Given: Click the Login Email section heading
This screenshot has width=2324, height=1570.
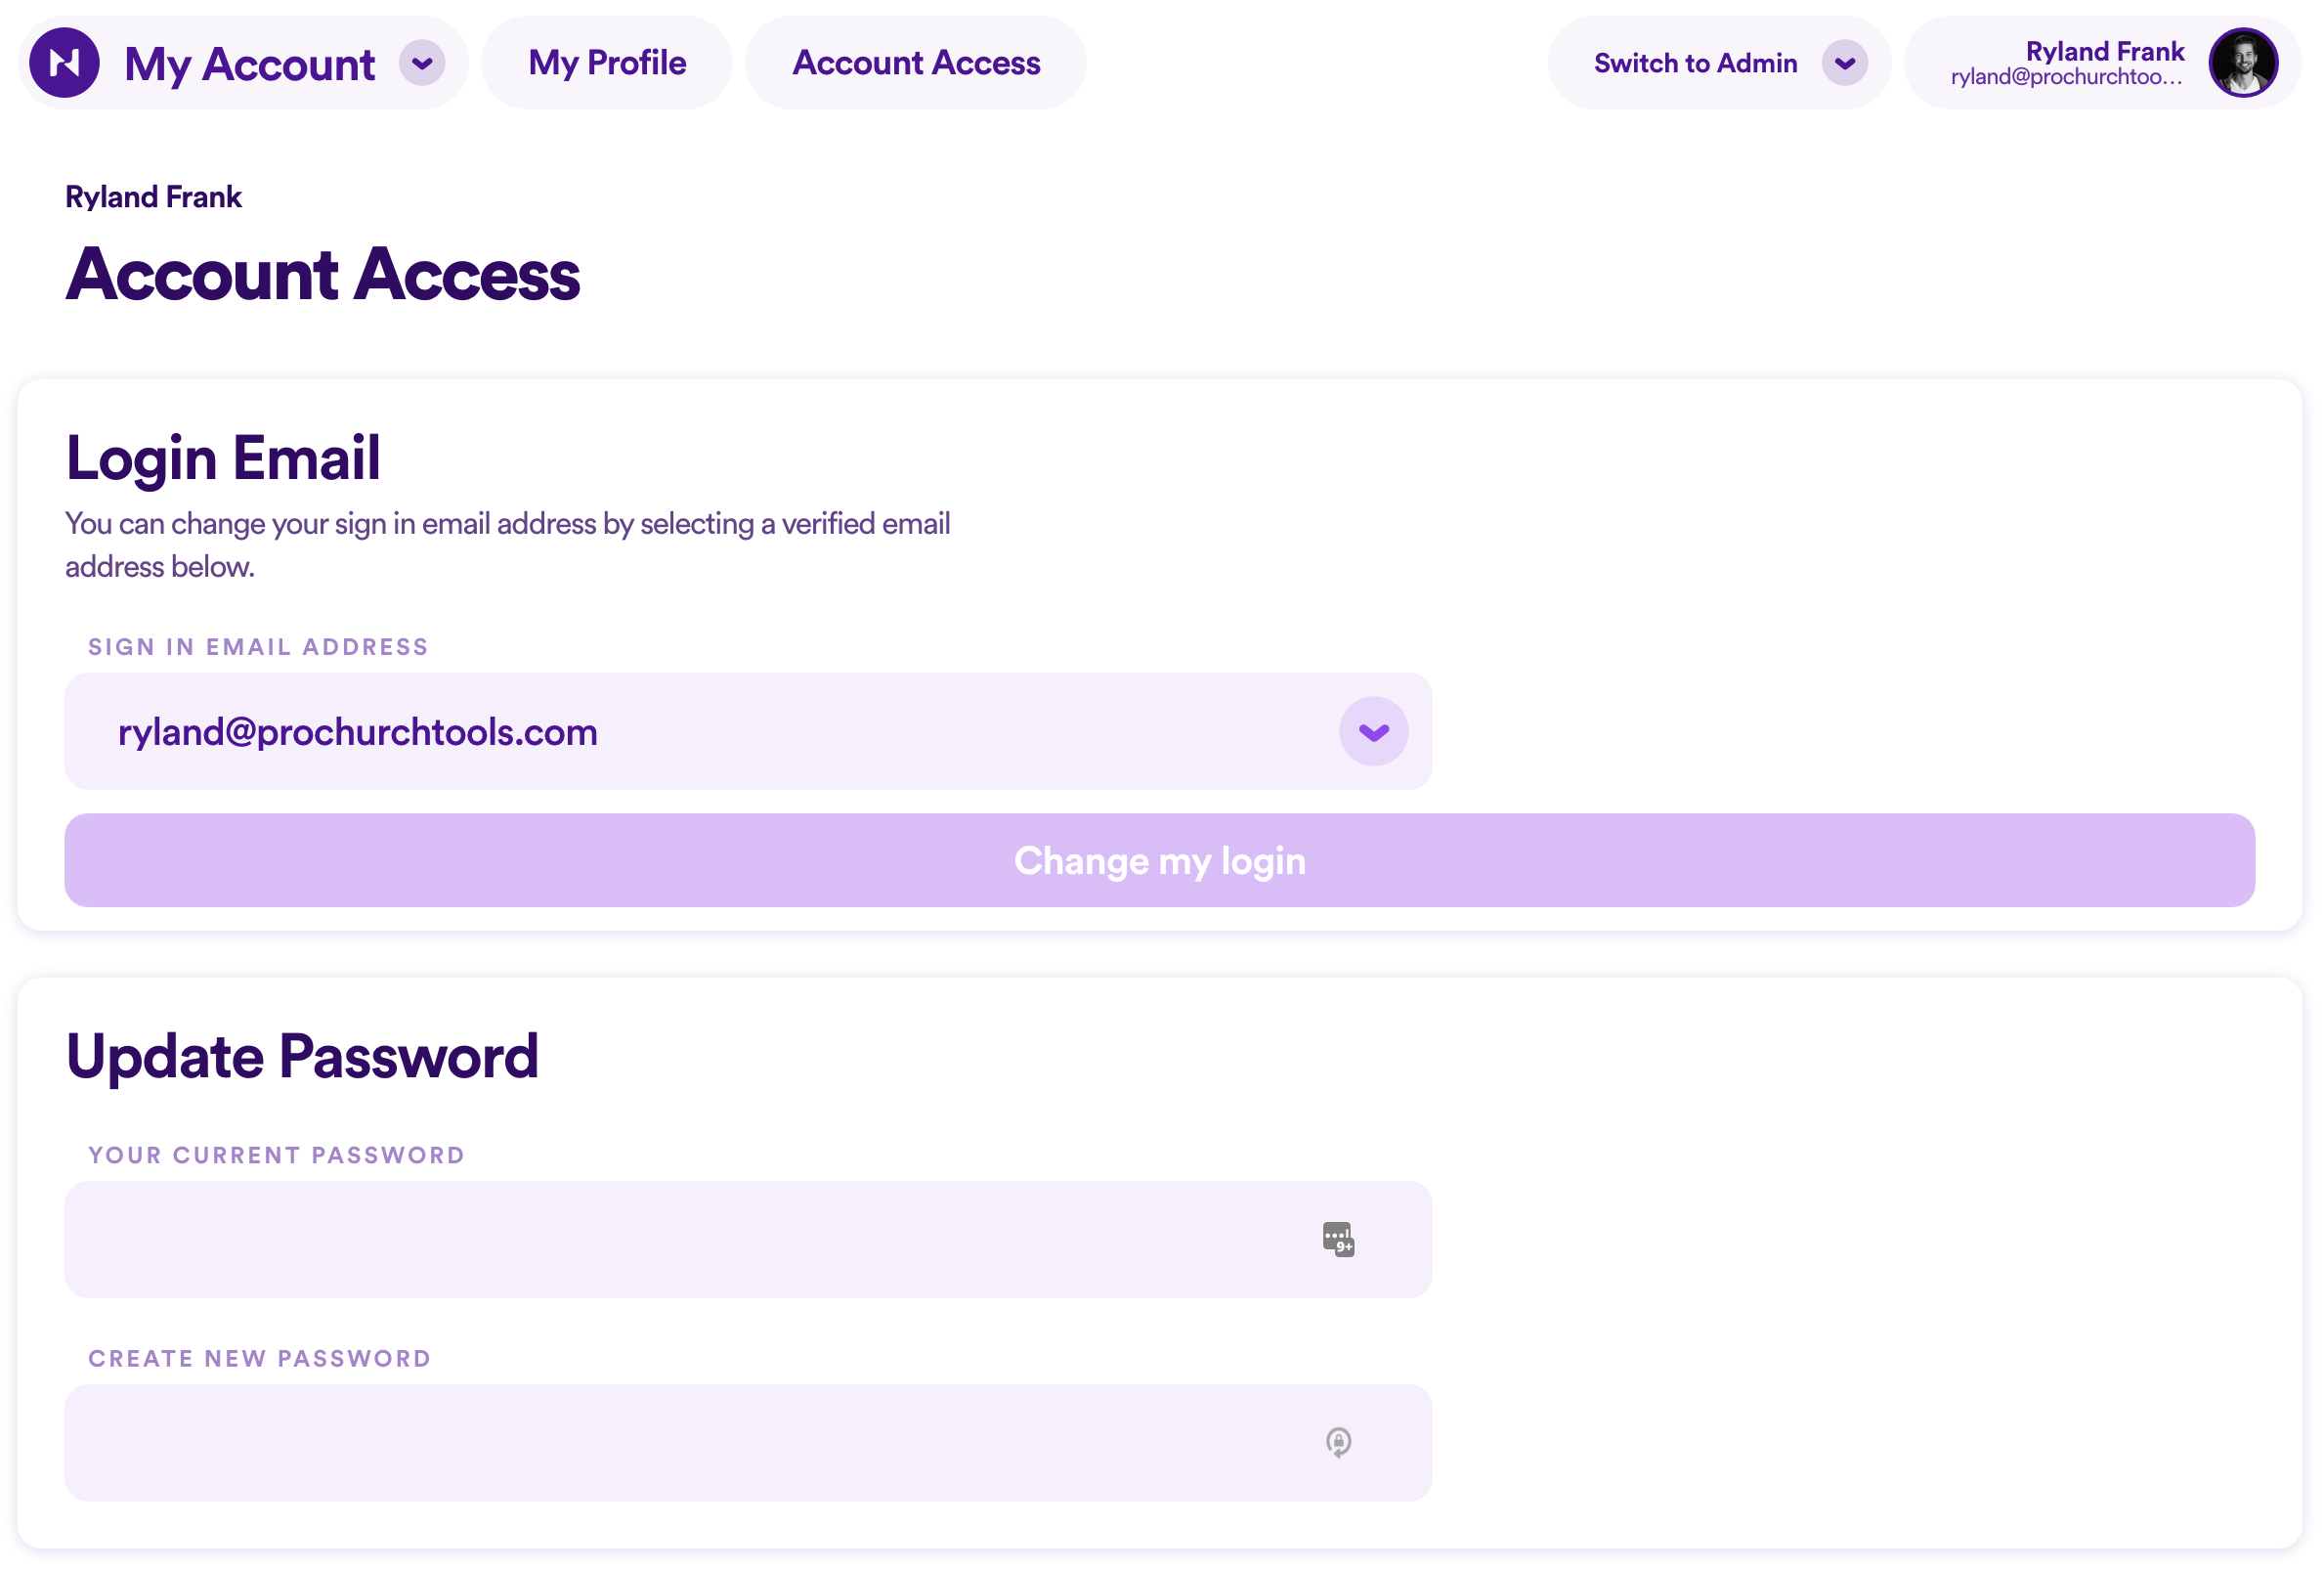Looking at the screenshot, I should point(223,458).
